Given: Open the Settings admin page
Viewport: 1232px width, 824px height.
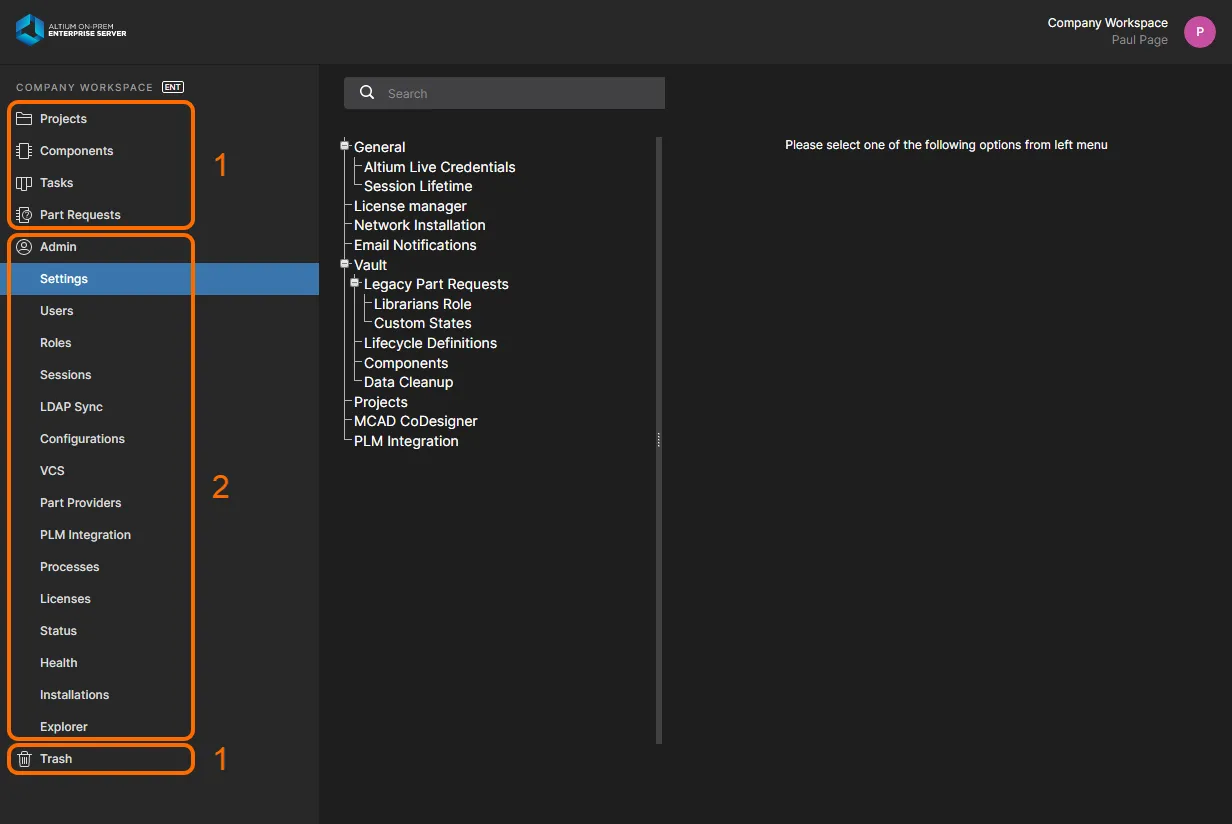Looking at the screenshot, I should click(x=160, y=279).
